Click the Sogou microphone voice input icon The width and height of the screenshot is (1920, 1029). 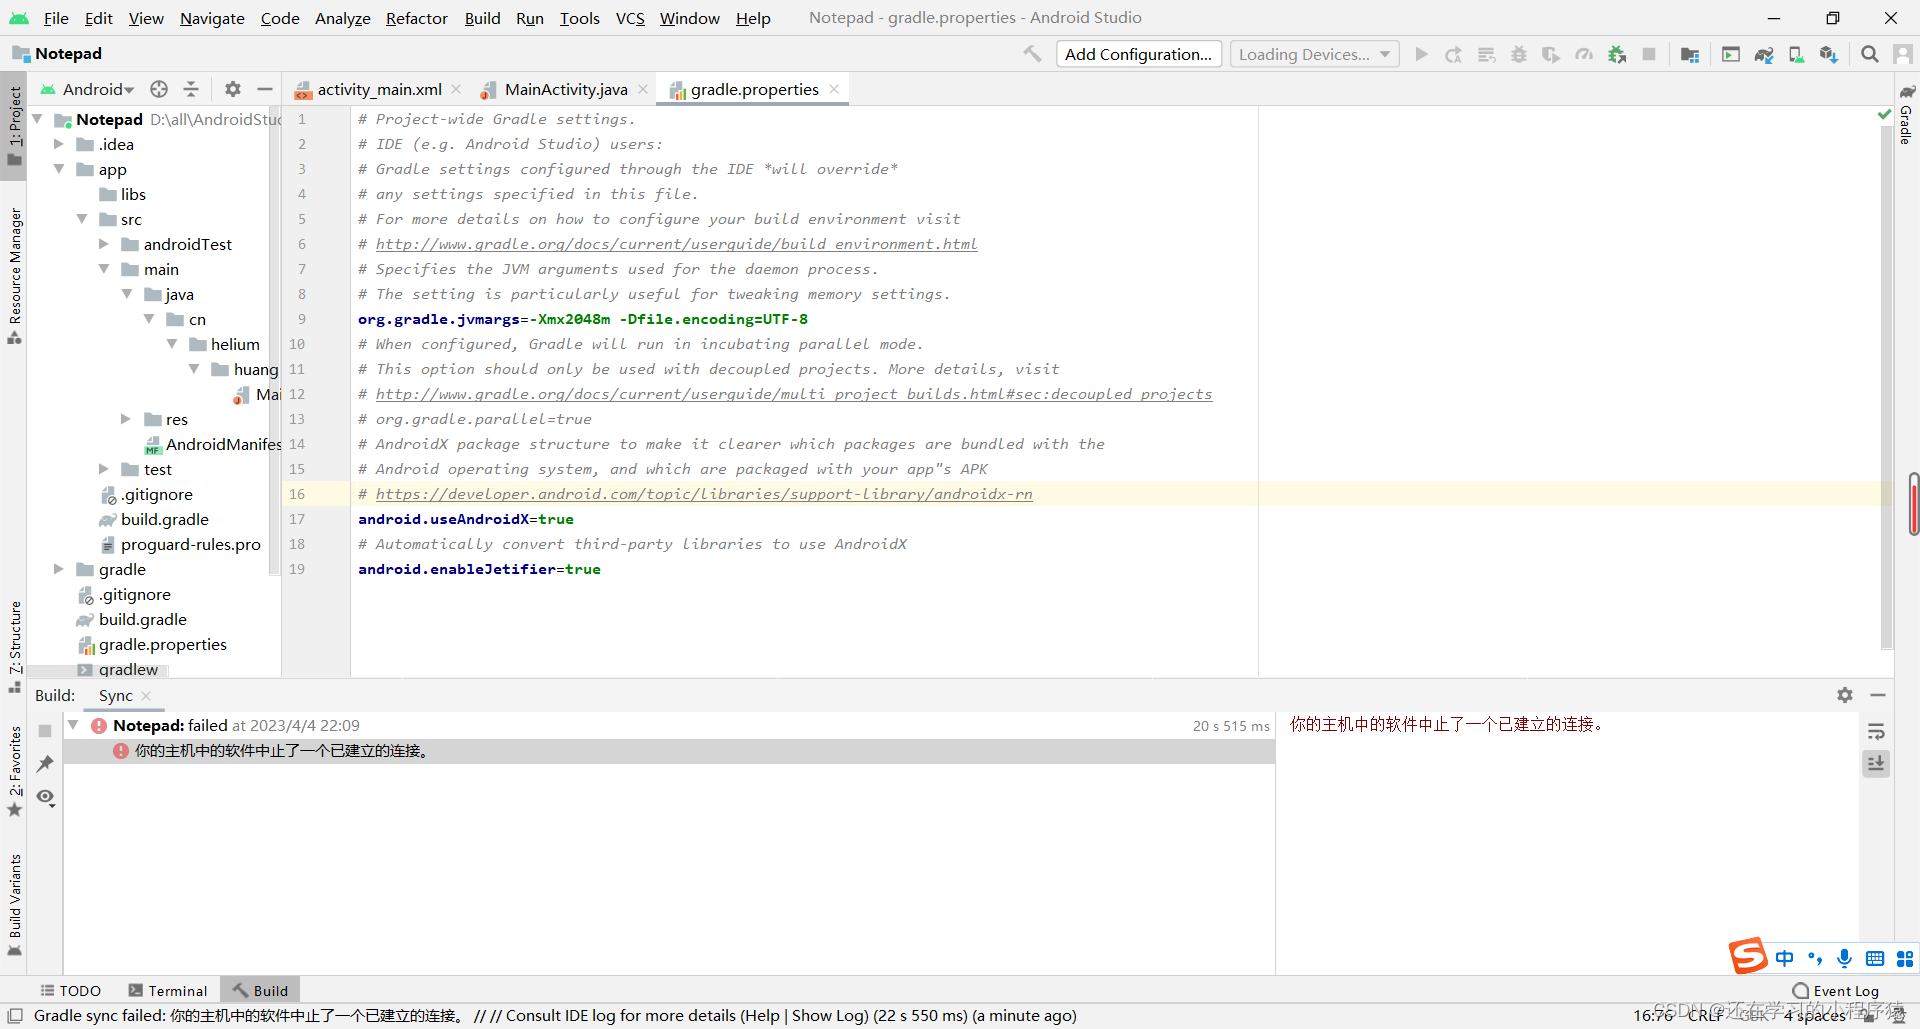1844,958
